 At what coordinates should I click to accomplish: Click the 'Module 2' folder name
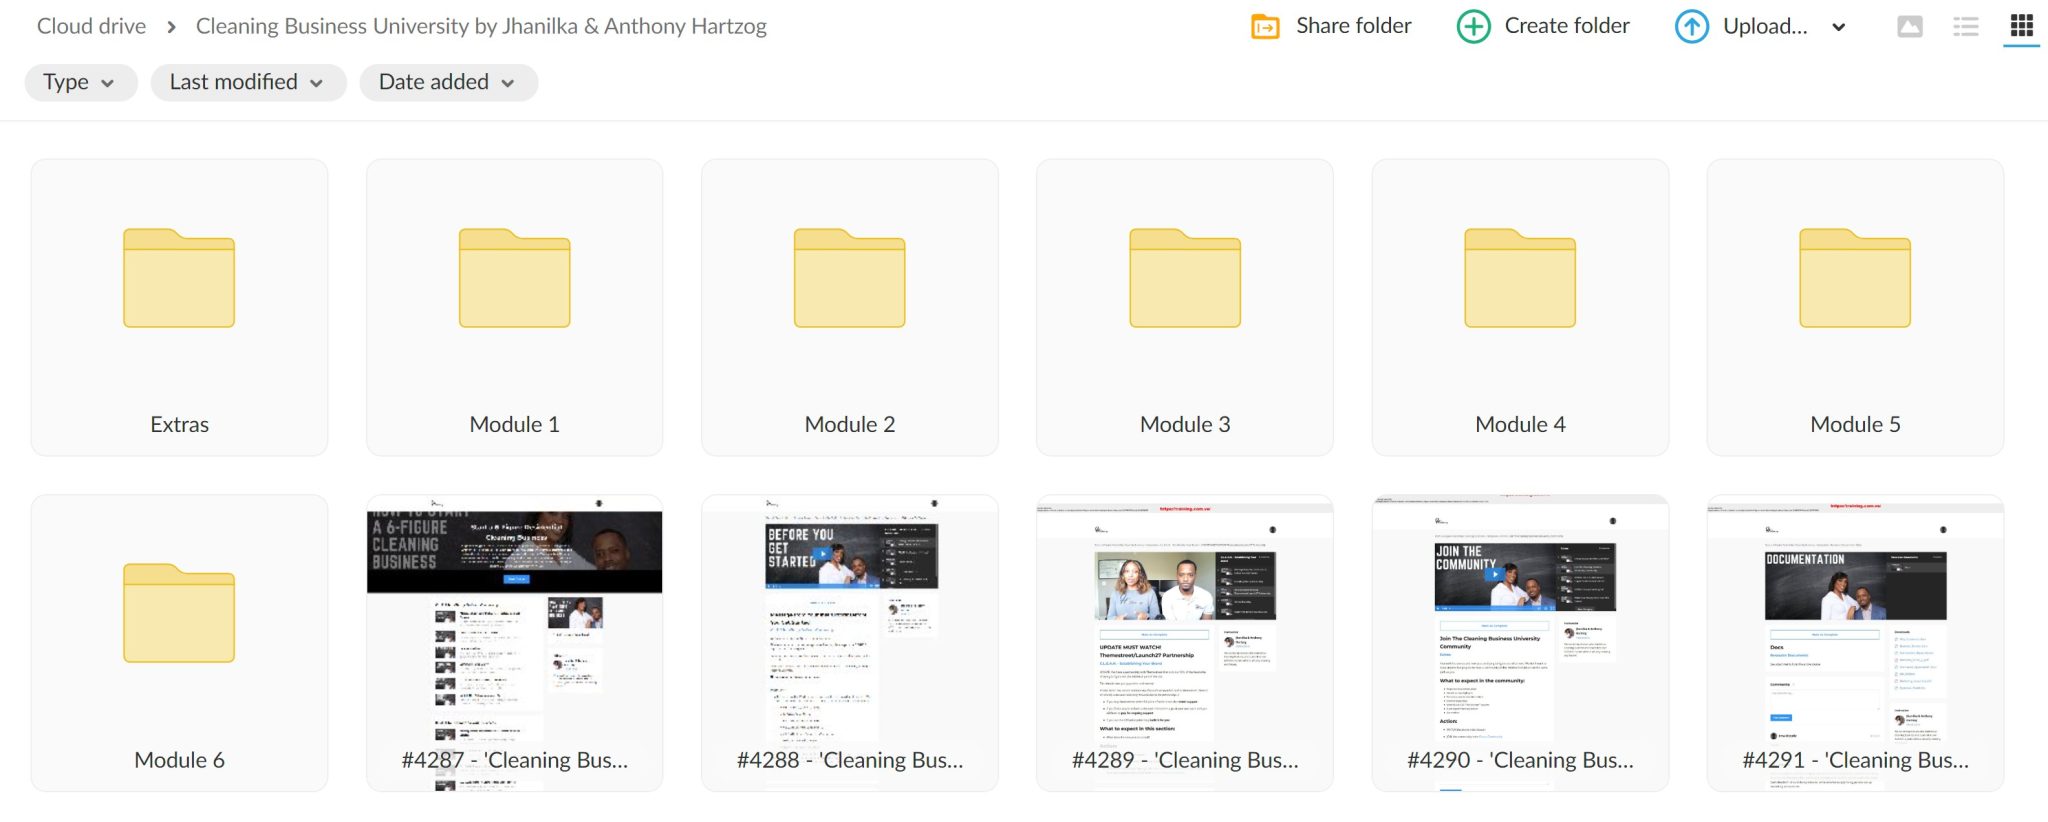click(849, 424)
